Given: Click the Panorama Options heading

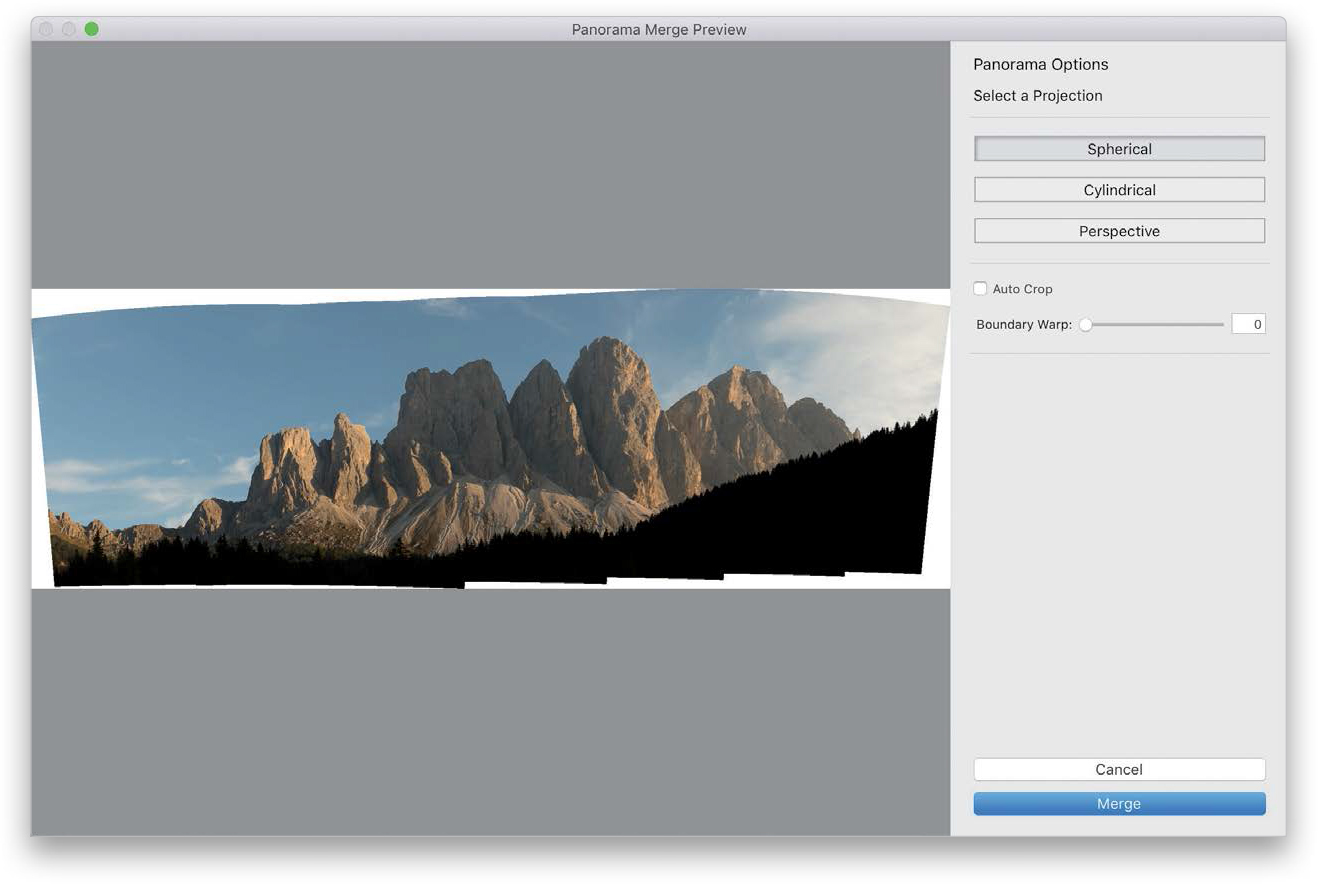Looking at the screenshot, I should click(x=1040, y=64).
